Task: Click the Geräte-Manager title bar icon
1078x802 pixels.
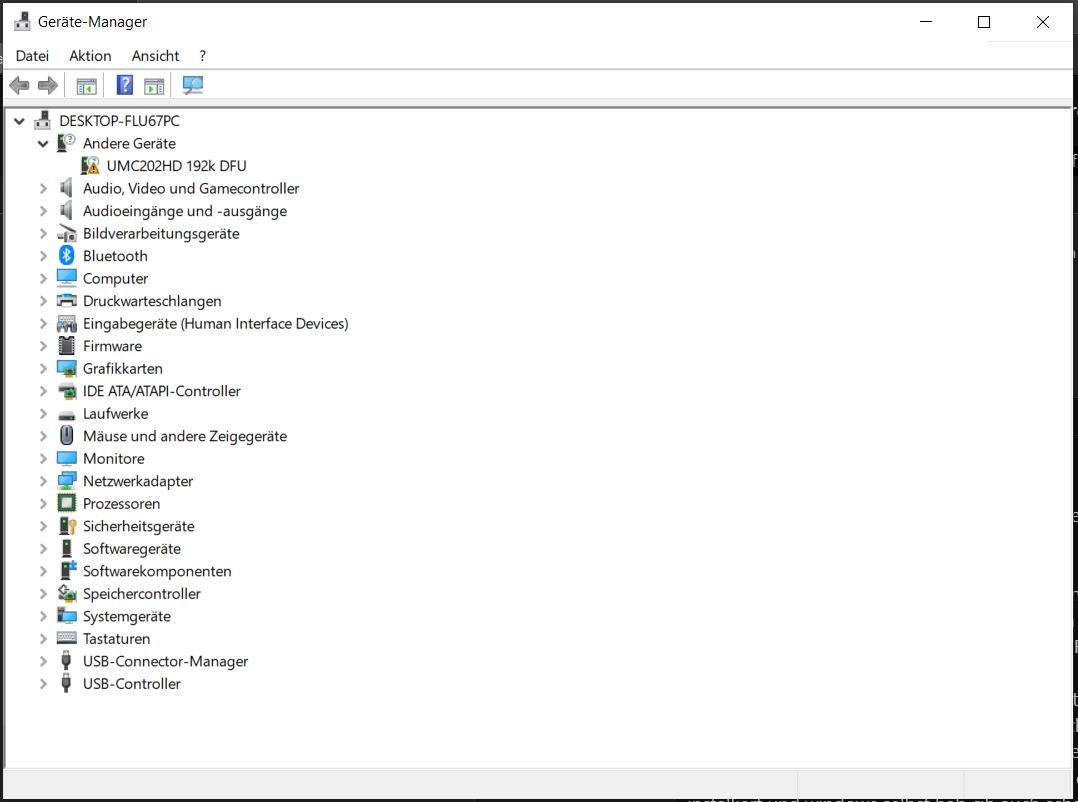Action: point(22,21)
